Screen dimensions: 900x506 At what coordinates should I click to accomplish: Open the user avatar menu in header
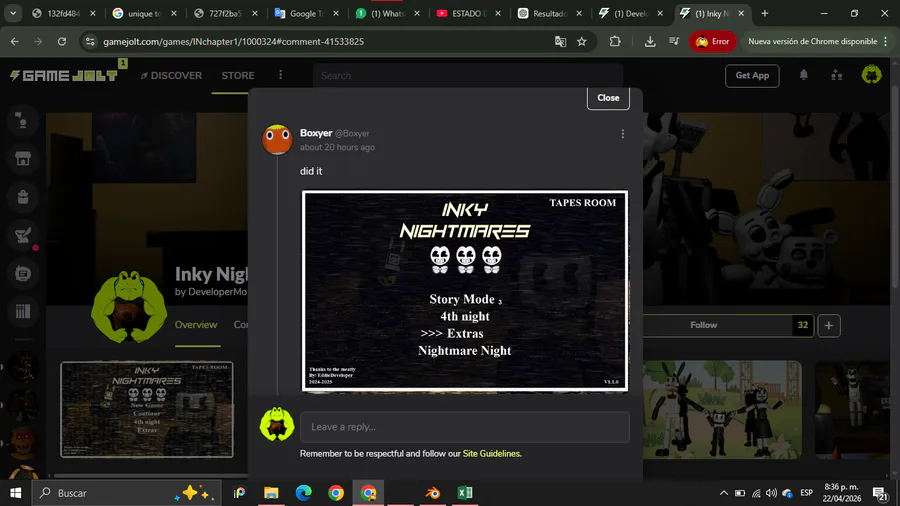pos(871,75)
